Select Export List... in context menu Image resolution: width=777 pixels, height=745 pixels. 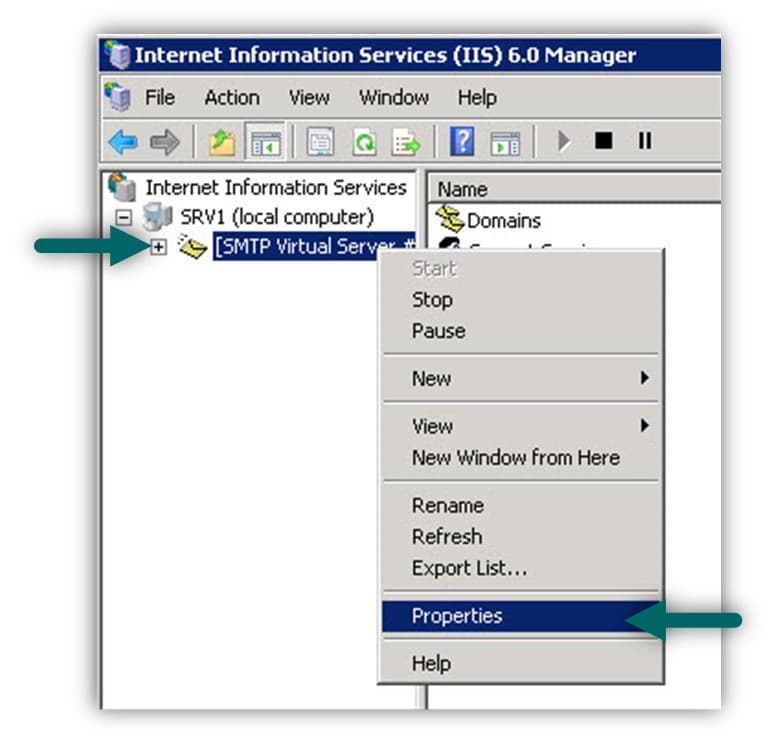pos(520,568)
